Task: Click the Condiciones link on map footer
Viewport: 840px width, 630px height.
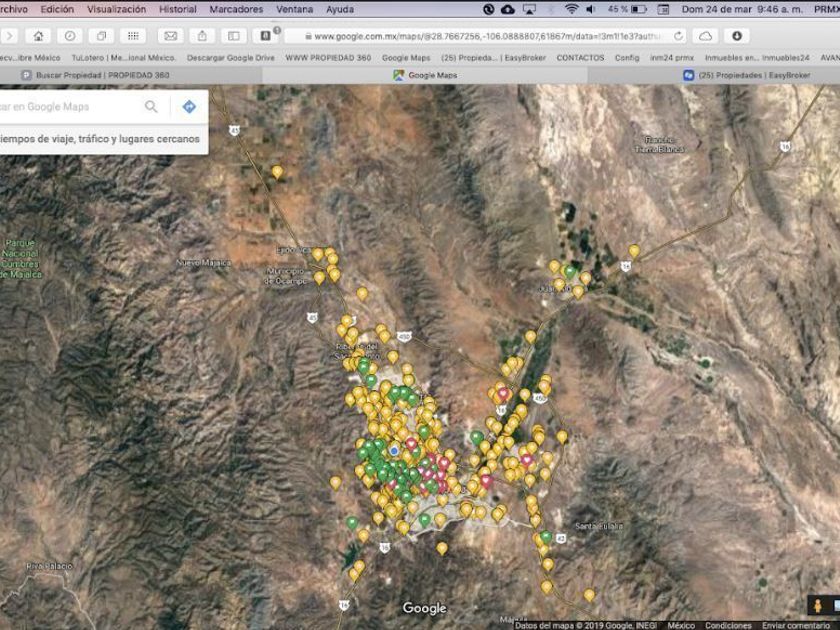Action: coord(728,625)
